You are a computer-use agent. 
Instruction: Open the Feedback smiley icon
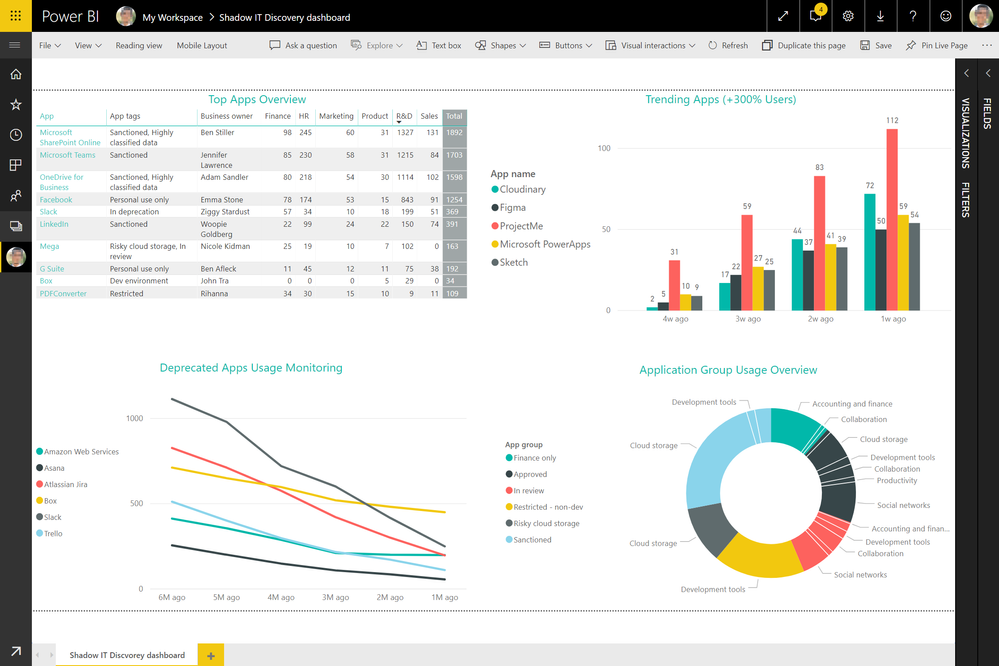(x=945, y=16)
